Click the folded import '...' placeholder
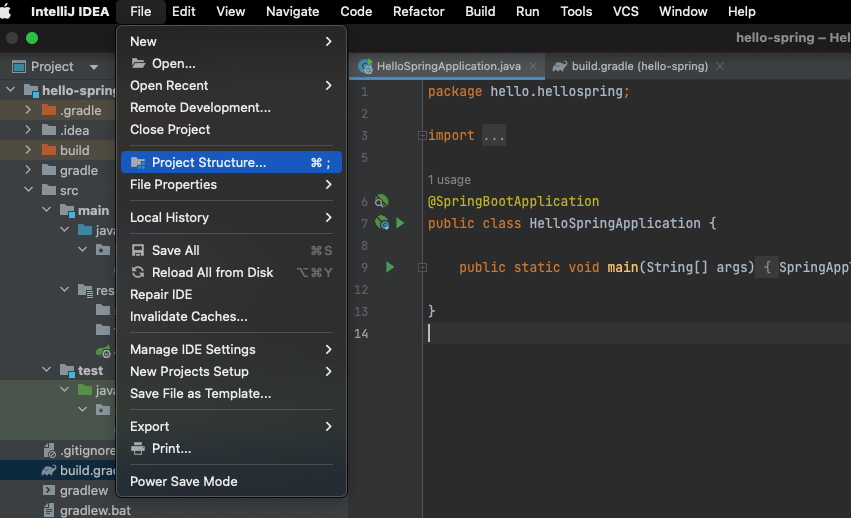 tap(494, 135)
